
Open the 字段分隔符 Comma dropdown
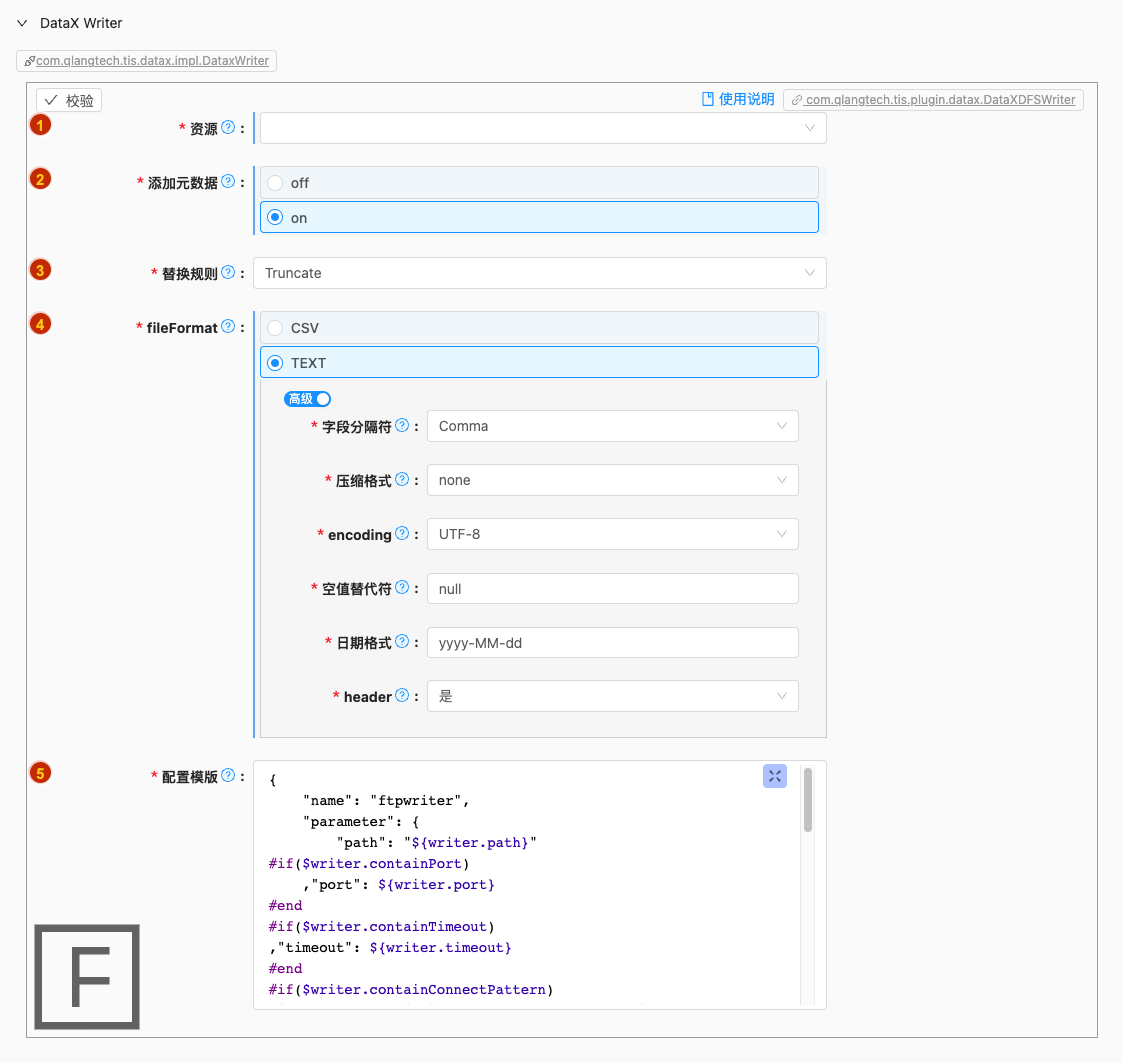613,426
